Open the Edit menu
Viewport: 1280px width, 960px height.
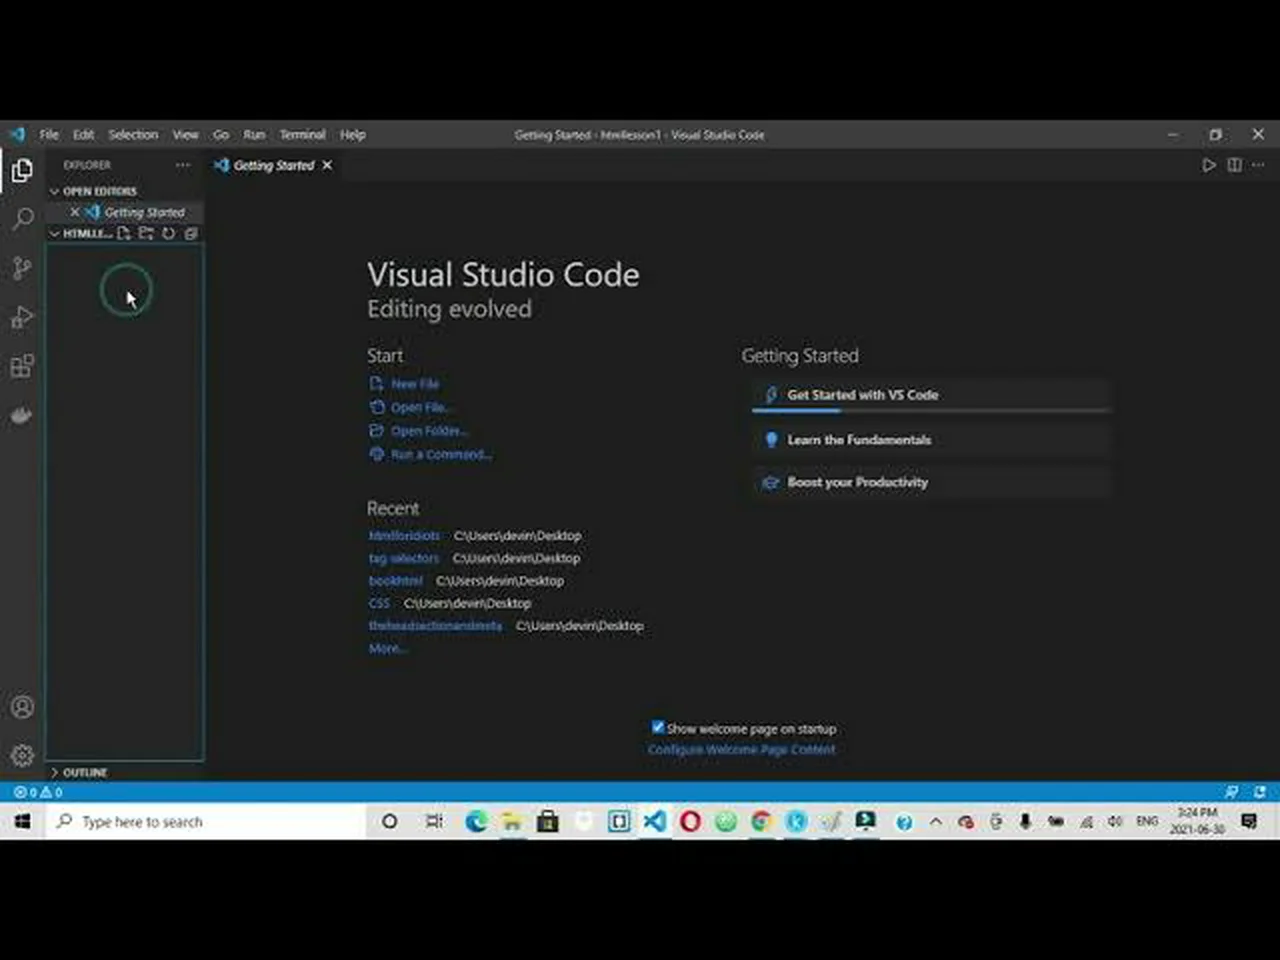(83, 134)
